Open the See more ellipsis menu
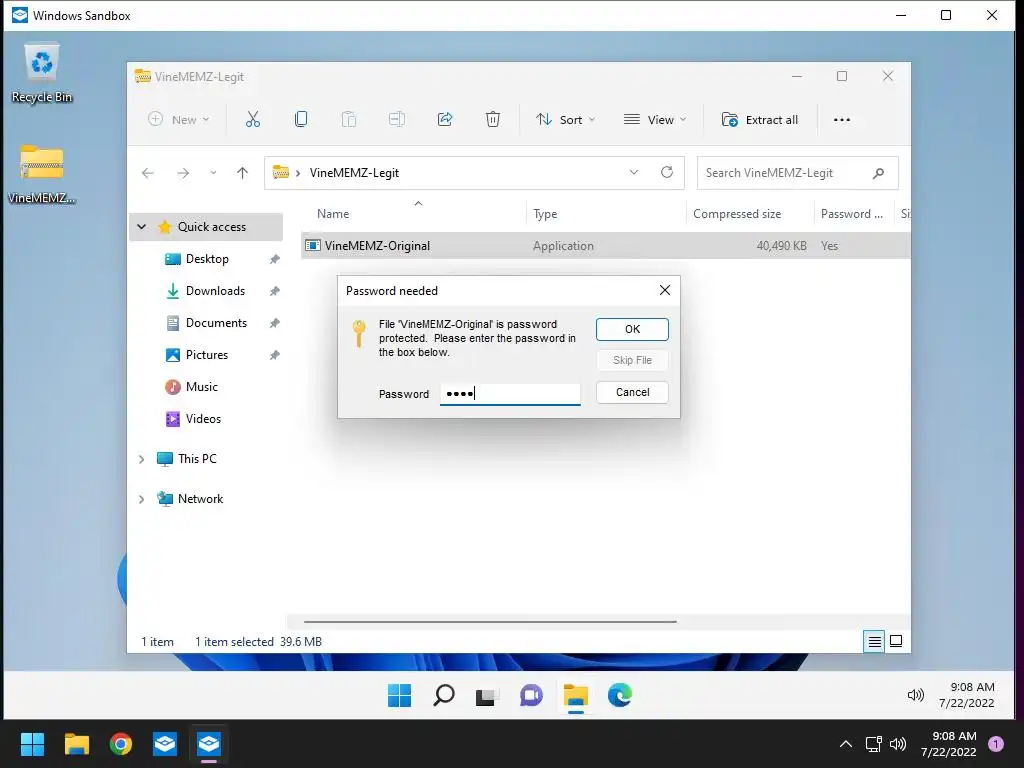The height and width of the screenshot is (768, 1024). [x=842, y=120]
